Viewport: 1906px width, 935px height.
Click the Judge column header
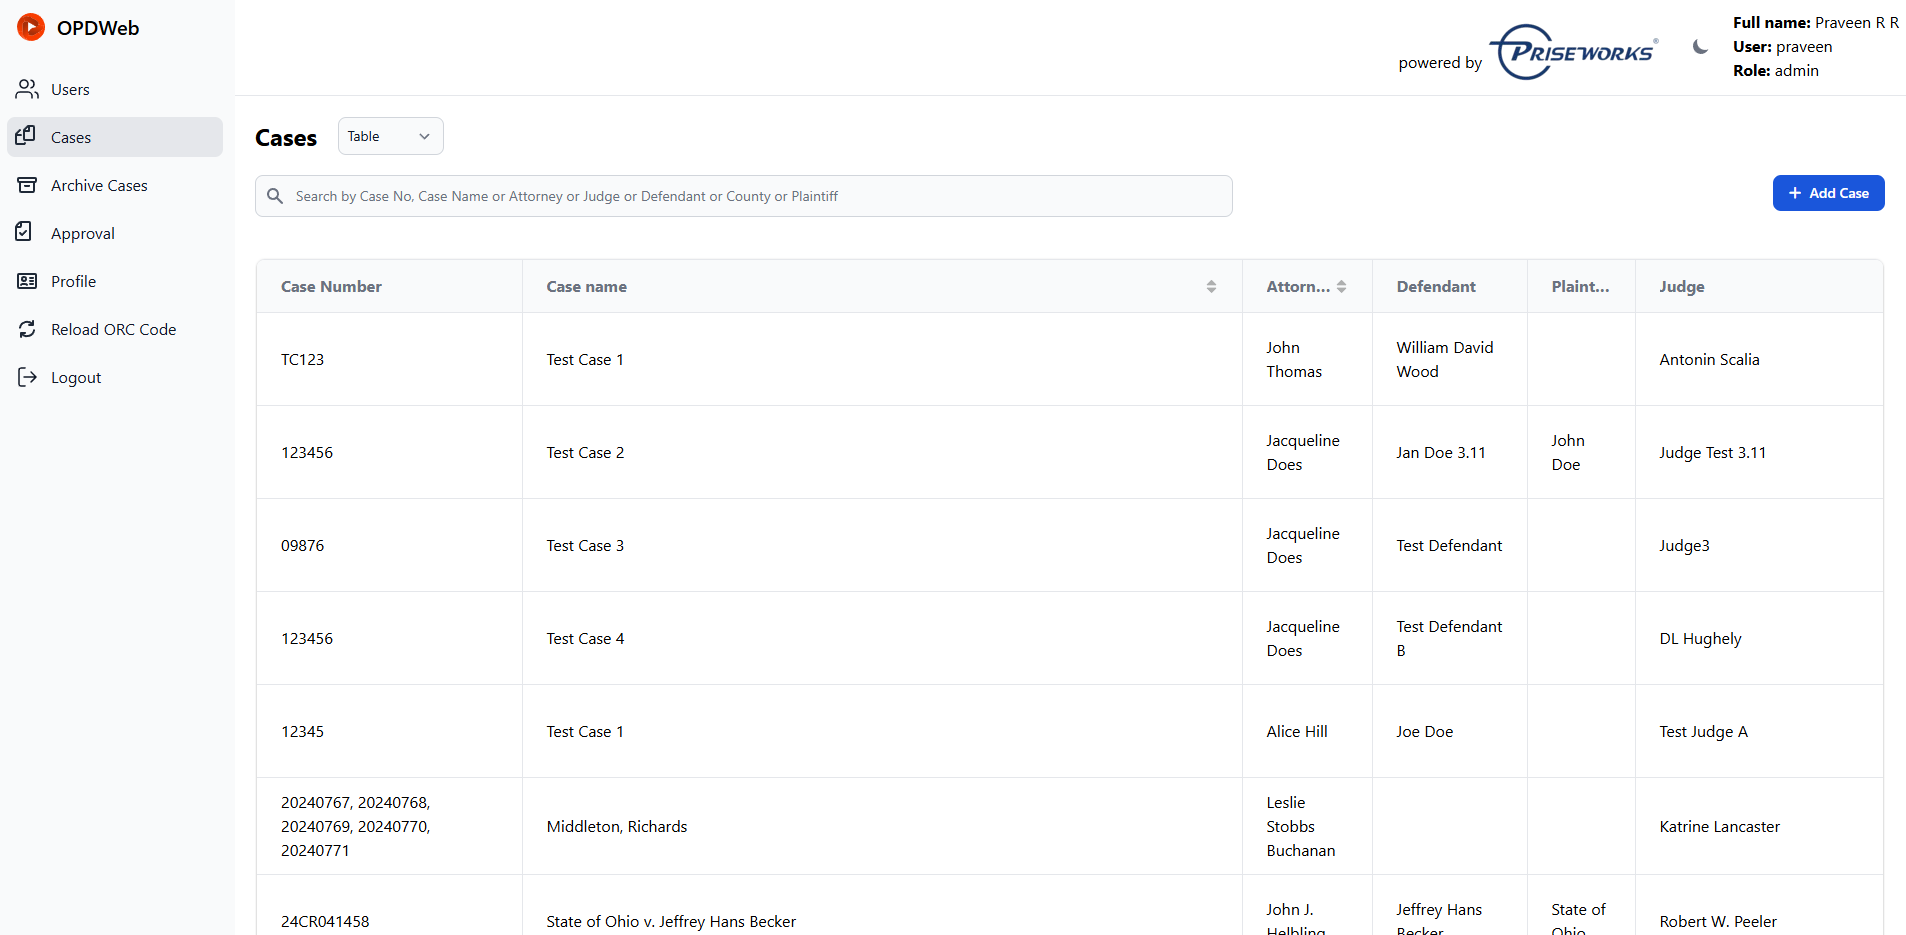pyautogui.click(x=1681, y=286)
